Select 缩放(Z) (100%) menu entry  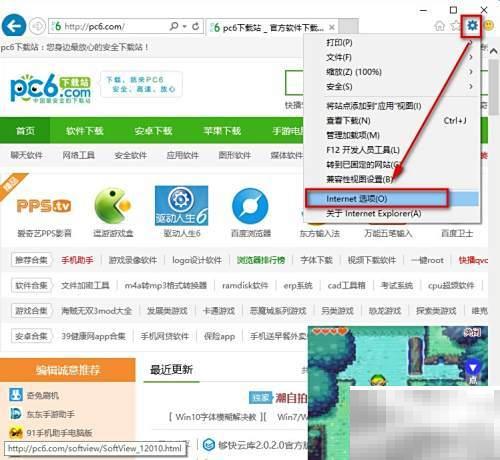392,72
